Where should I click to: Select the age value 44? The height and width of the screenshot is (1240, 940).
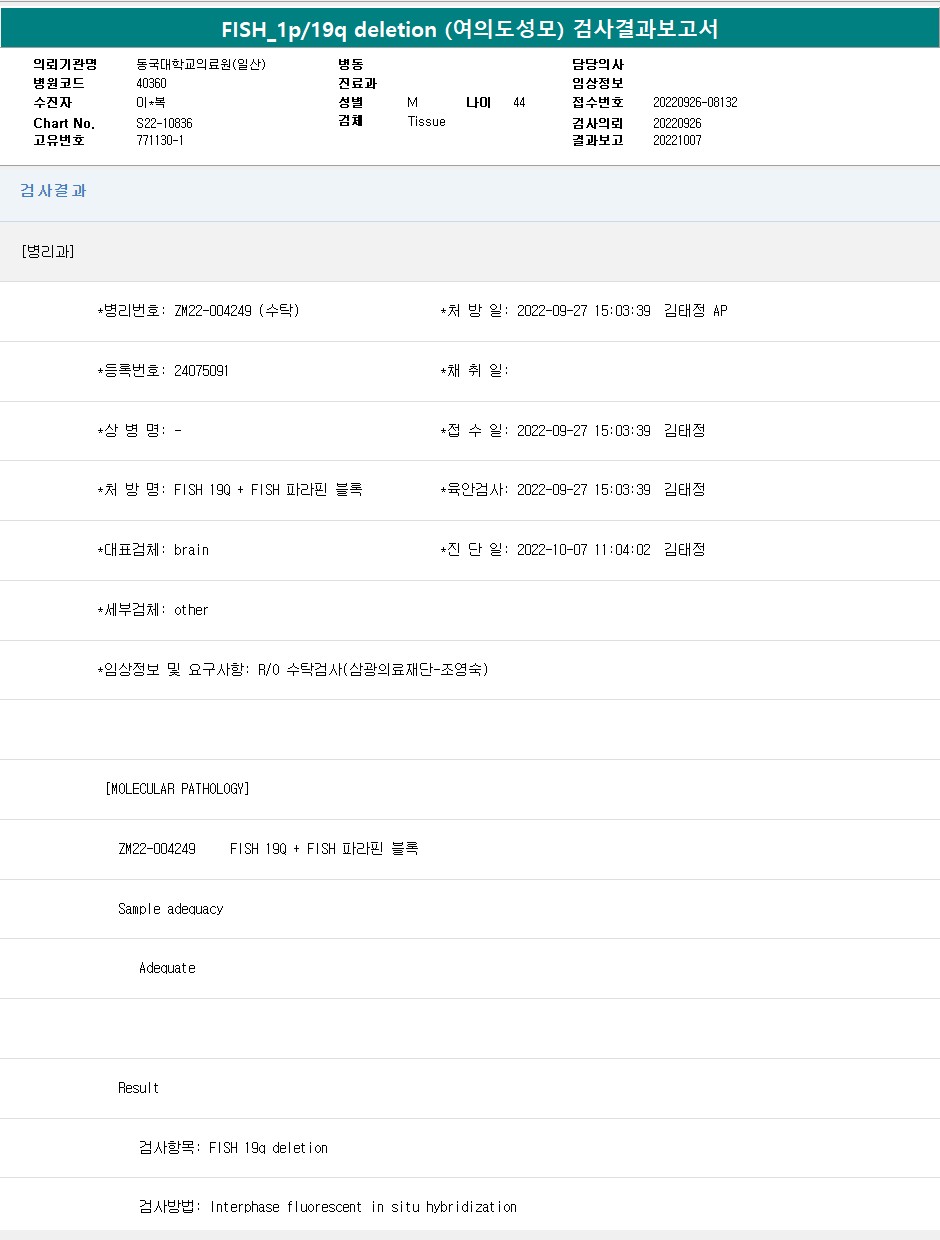pyautogui.click(x=519, y=102)
